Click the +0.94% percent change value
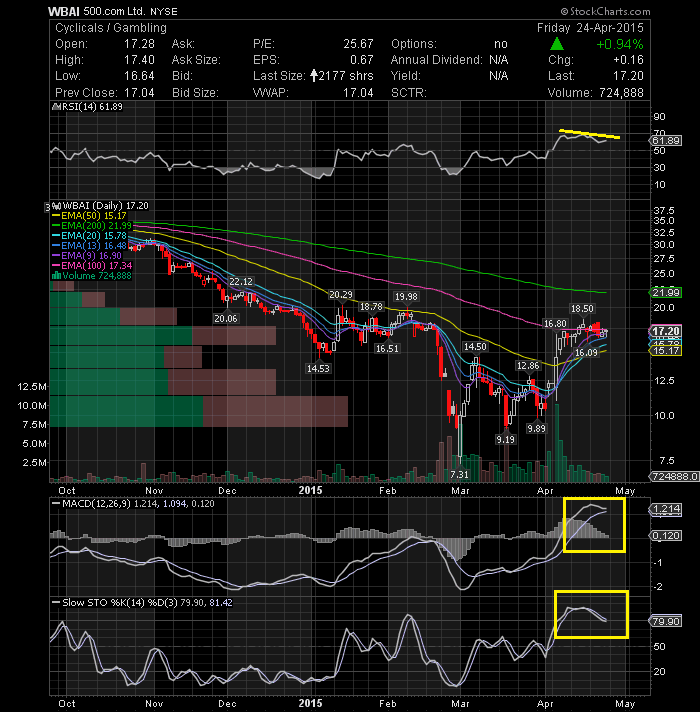 (x=620, y=44)
